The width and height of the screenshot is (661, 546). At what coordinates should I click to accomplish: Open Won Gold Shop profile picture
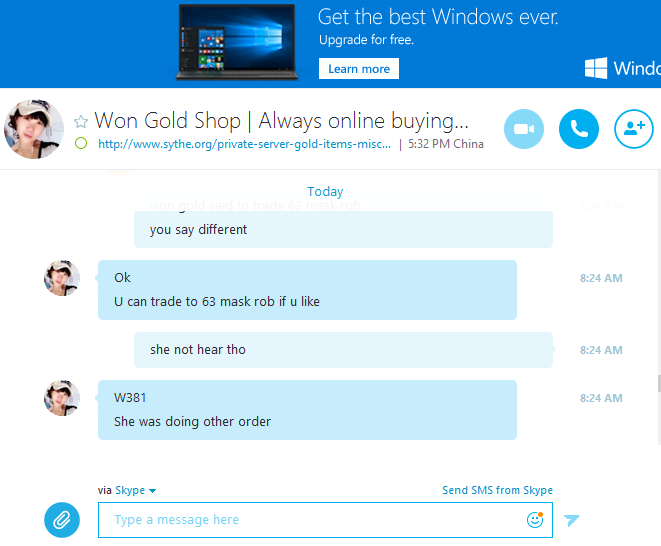(34, 129)
